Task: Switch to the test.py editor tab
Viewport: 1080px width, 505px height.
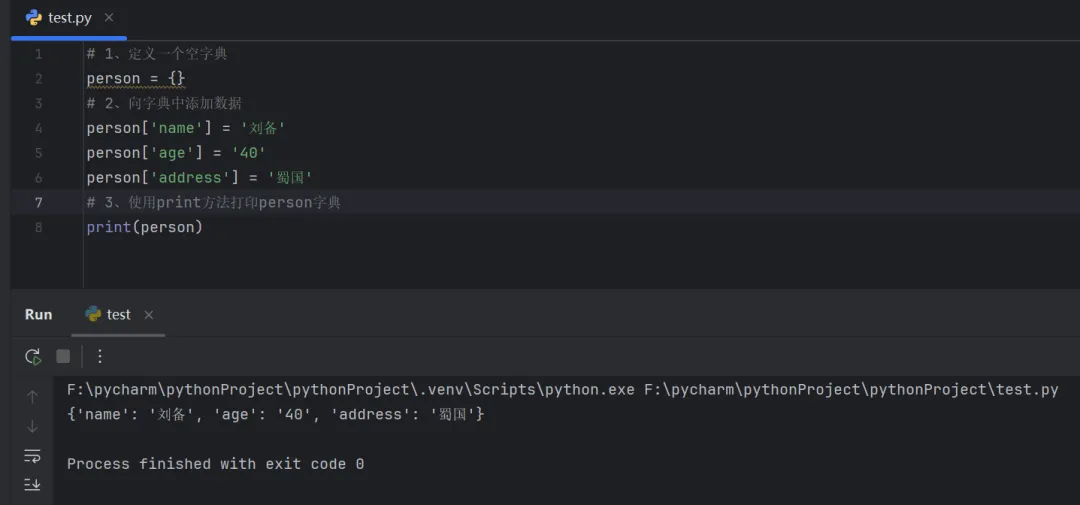Action: [x=69, y=18]
